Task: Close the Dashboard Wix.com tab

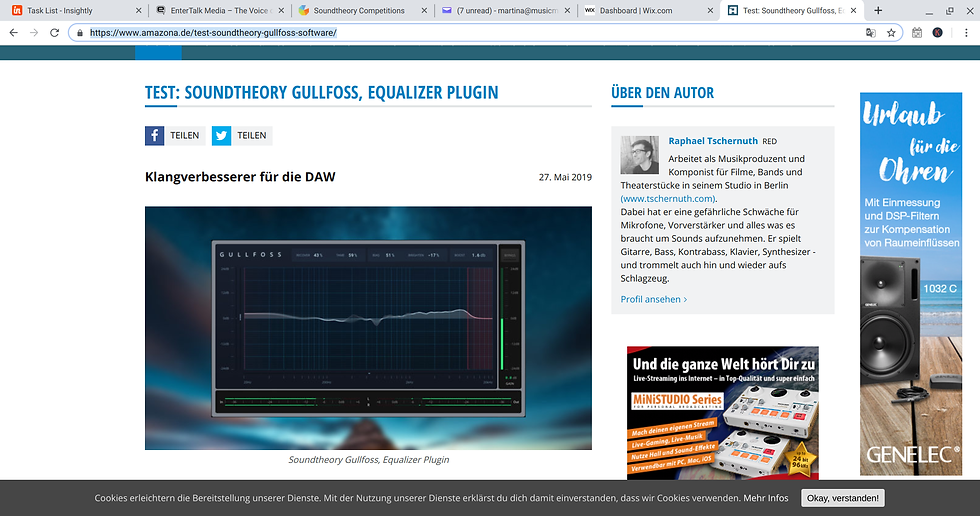Action: [710, 11]
